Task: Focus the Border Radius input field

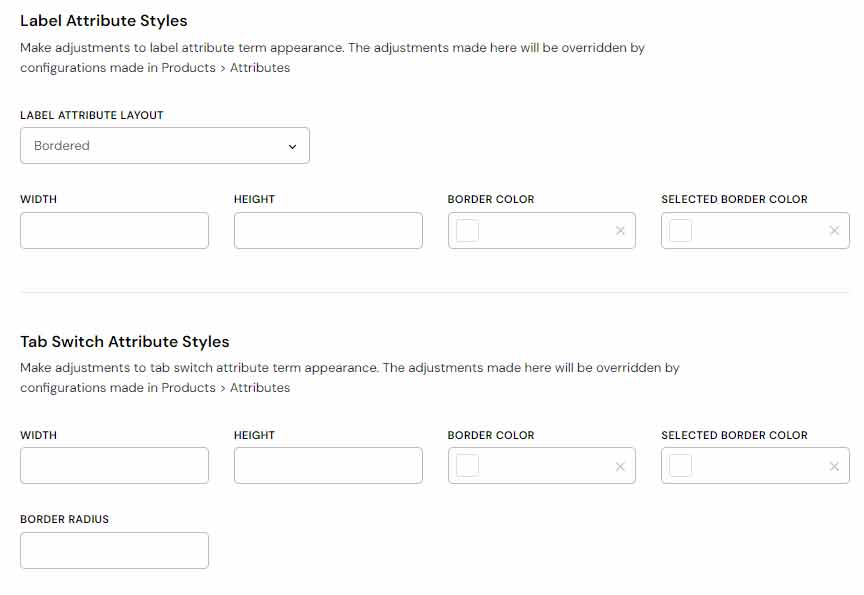Action: pos(114,551)
